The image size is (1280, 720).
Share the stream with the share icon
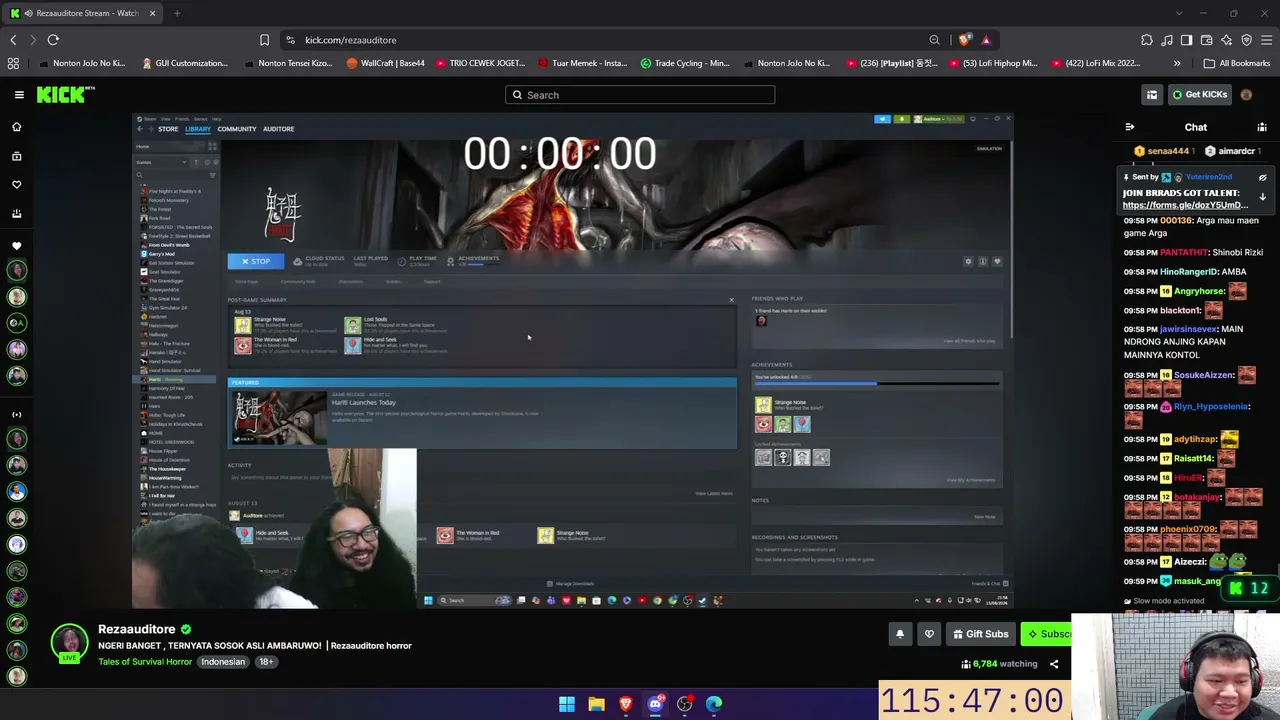[x=1054, y=664]
